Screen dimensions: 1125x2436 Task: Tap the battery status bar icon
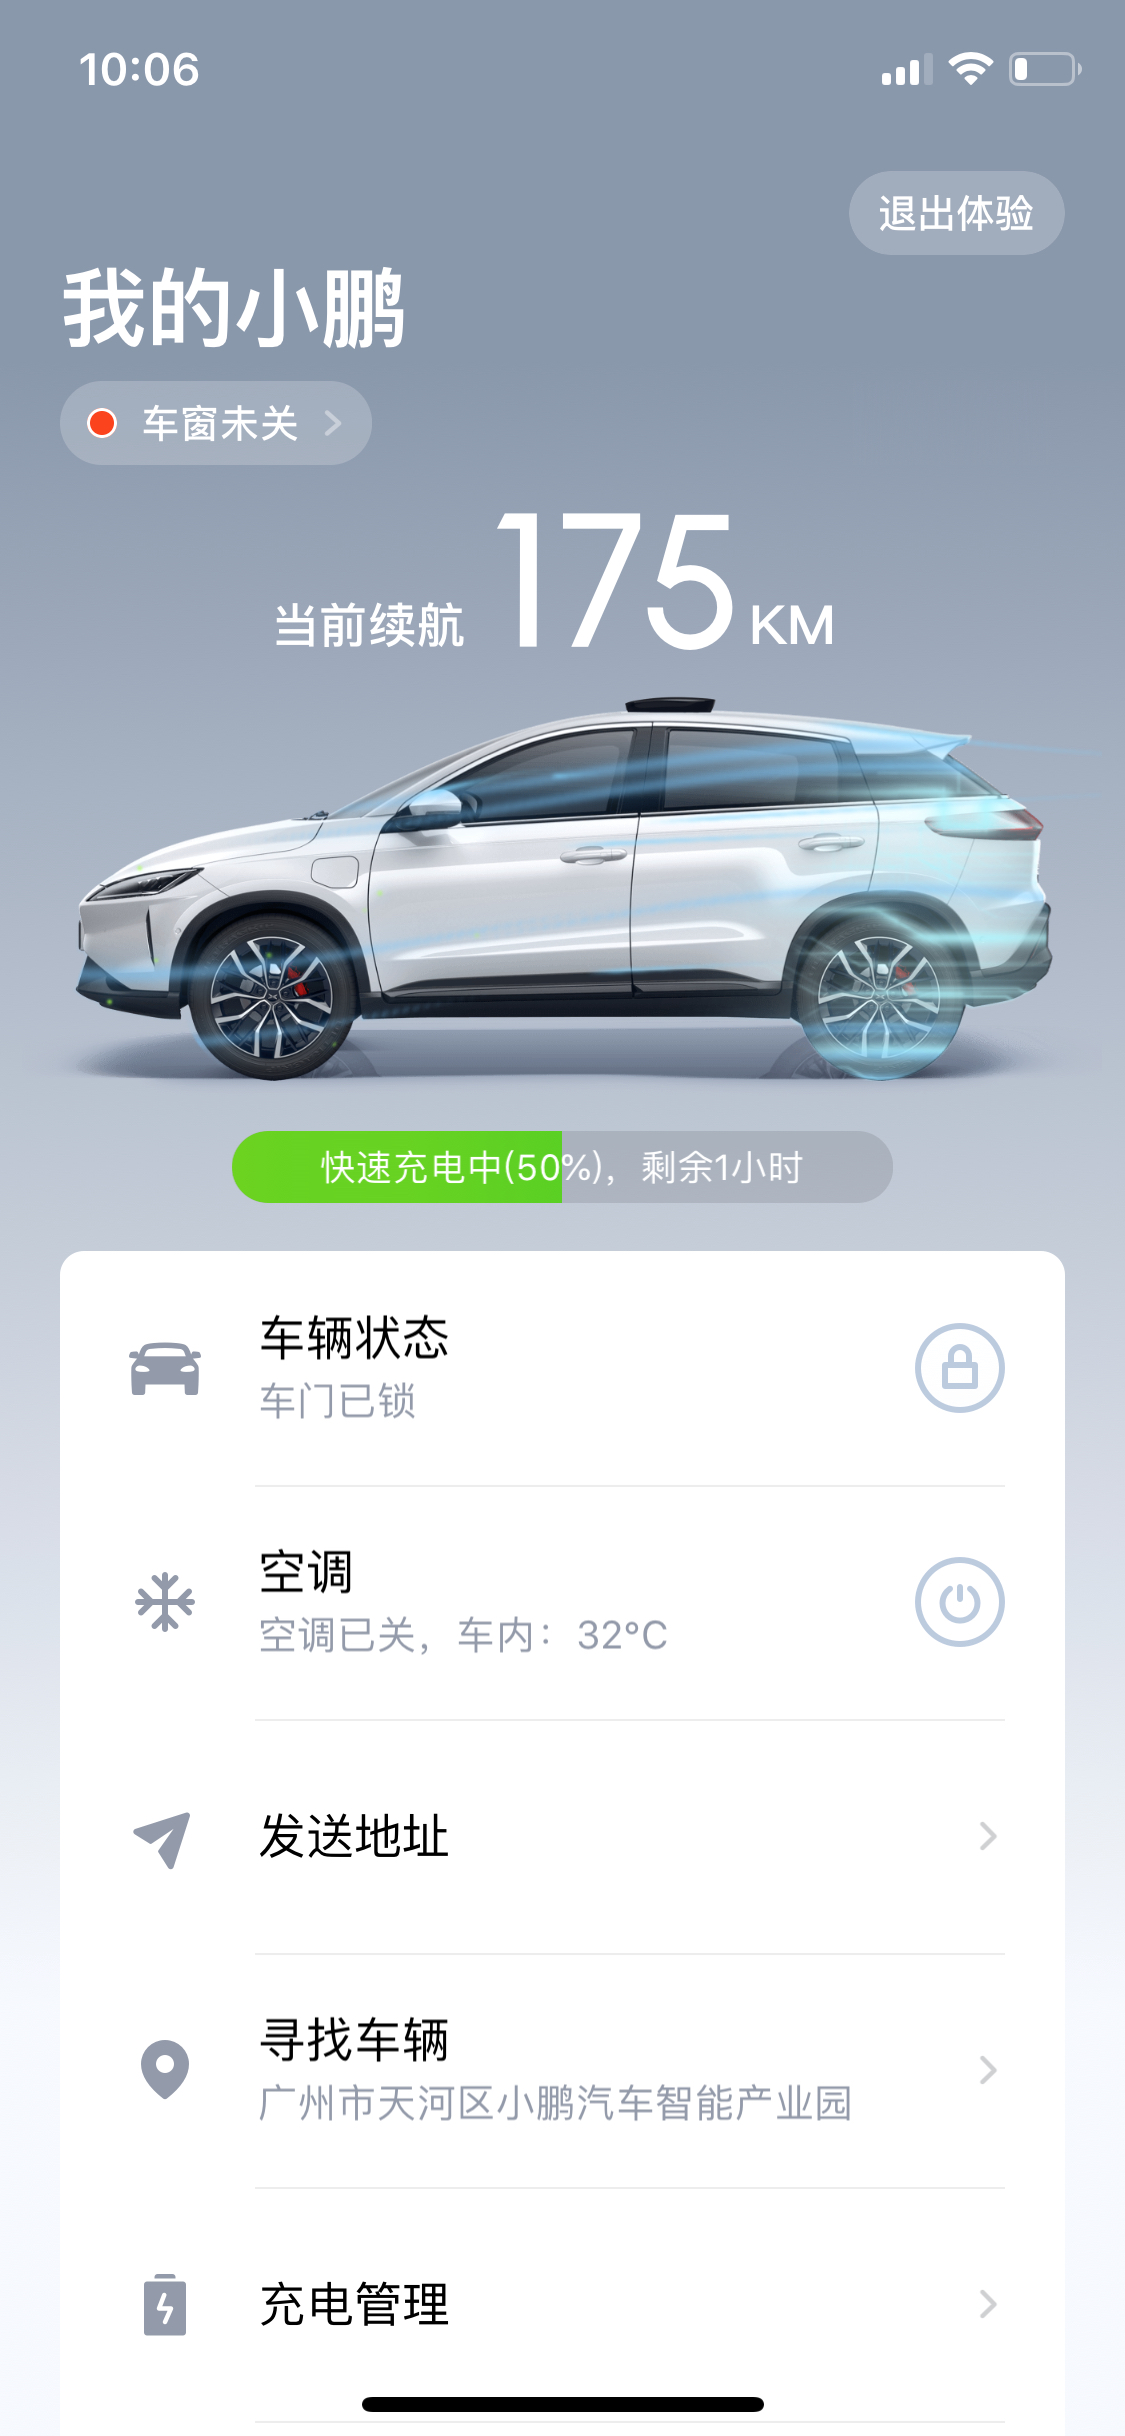1045,69
